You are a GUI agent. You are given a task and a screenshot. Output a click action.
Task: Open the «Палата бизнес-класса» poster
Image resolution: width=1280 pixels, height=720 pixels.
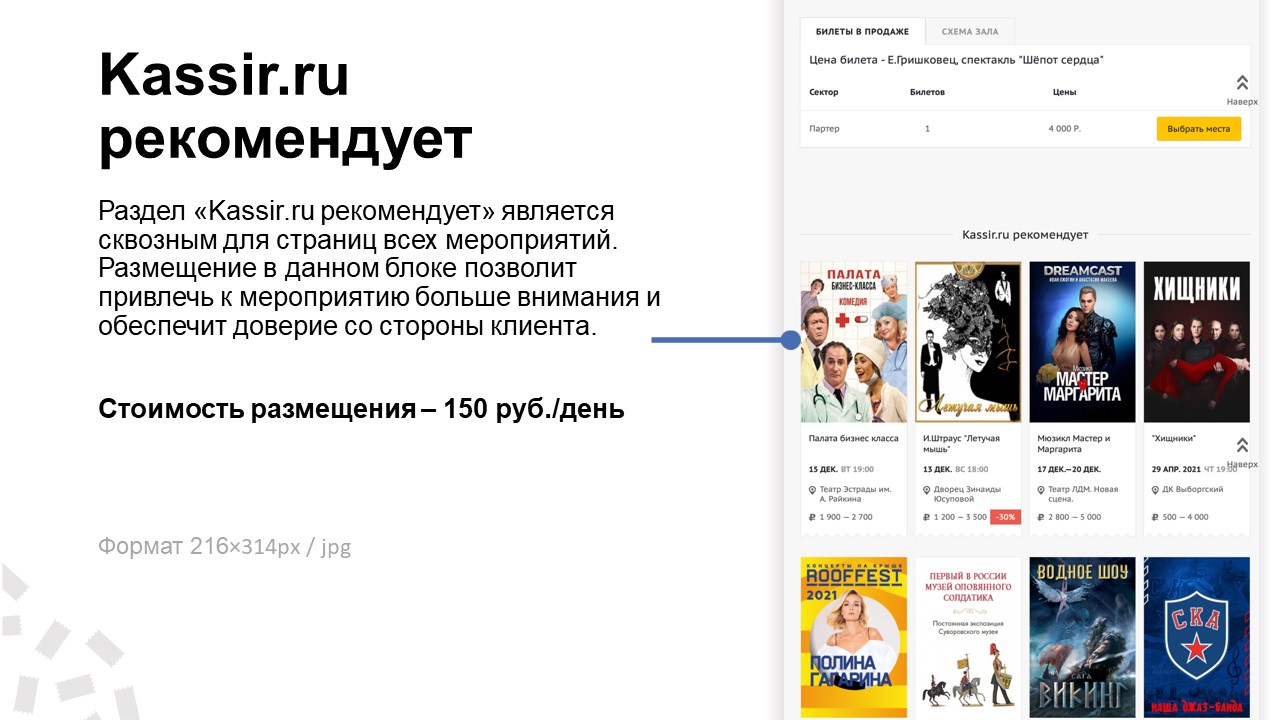coord(854,342)
